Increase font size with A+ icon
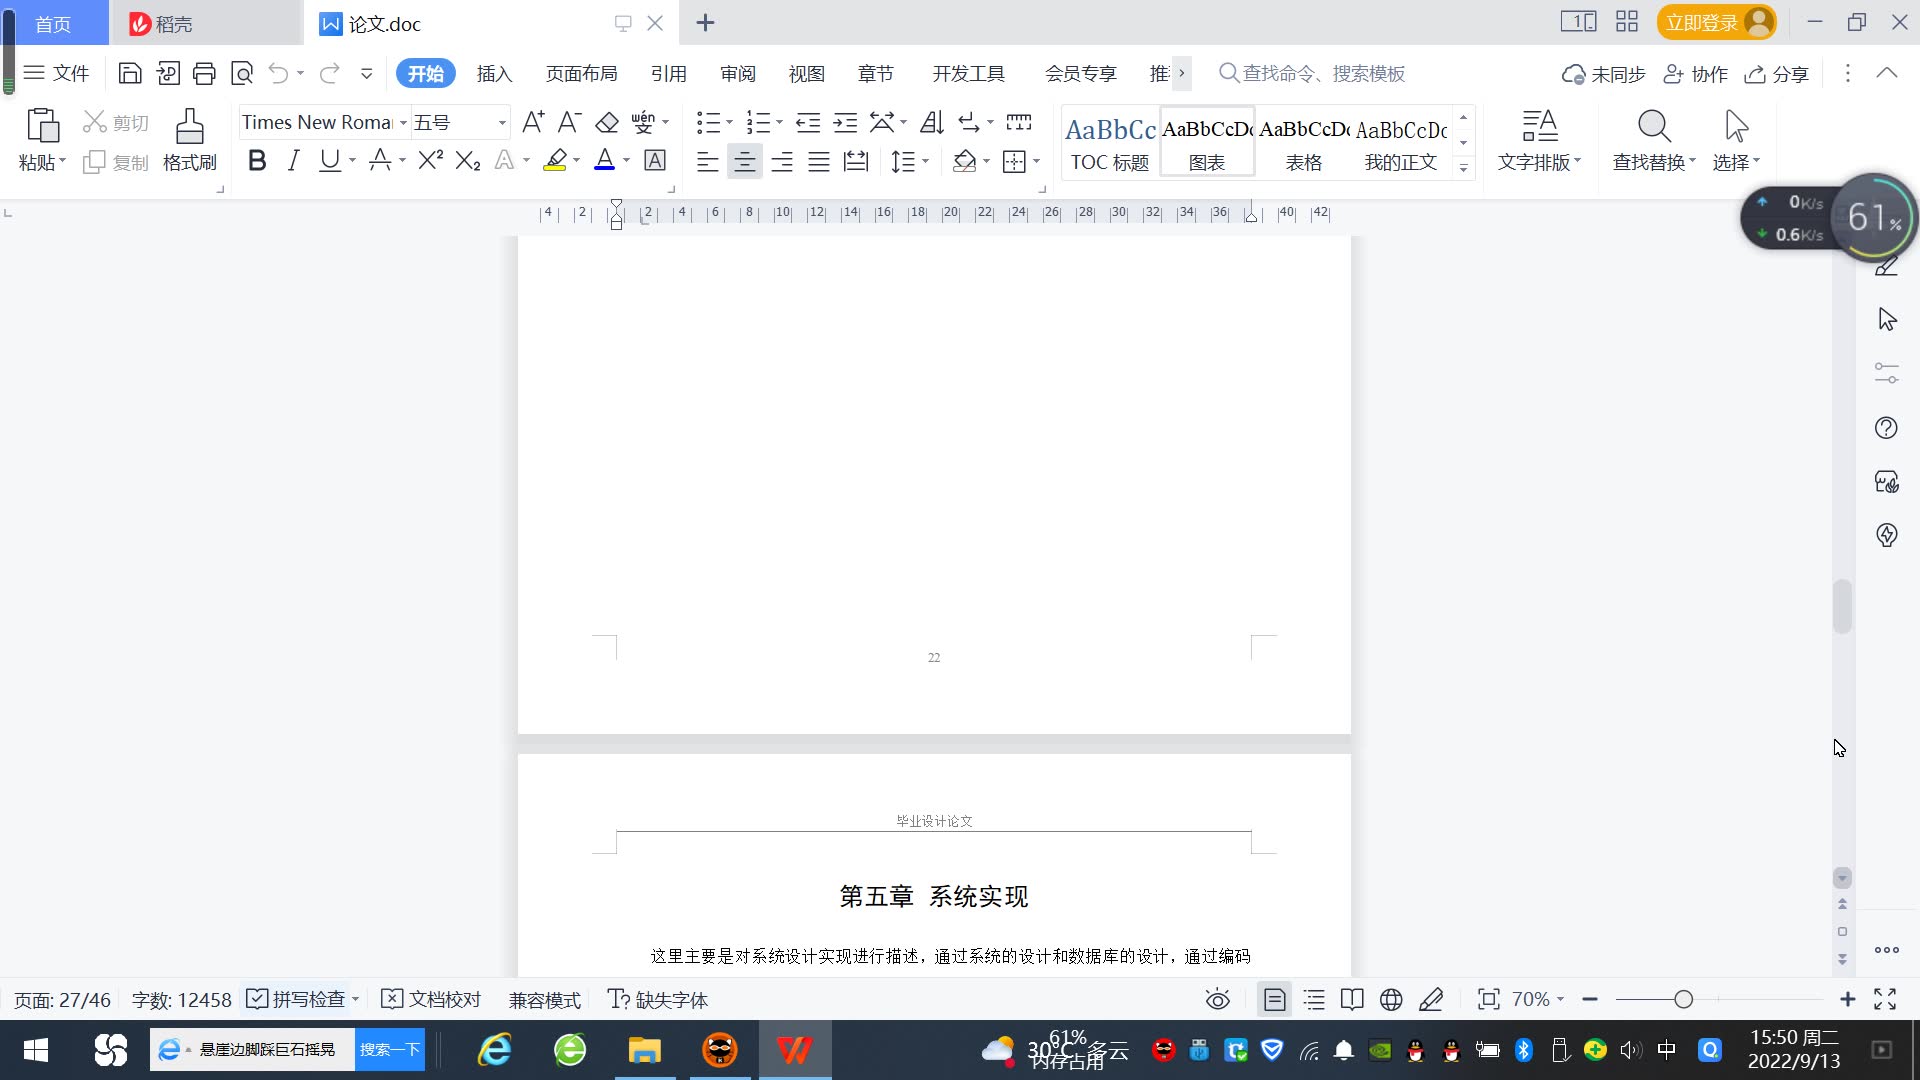Image resolution: width=1920 pixels, height=1080 pixels. pos(533,122)
